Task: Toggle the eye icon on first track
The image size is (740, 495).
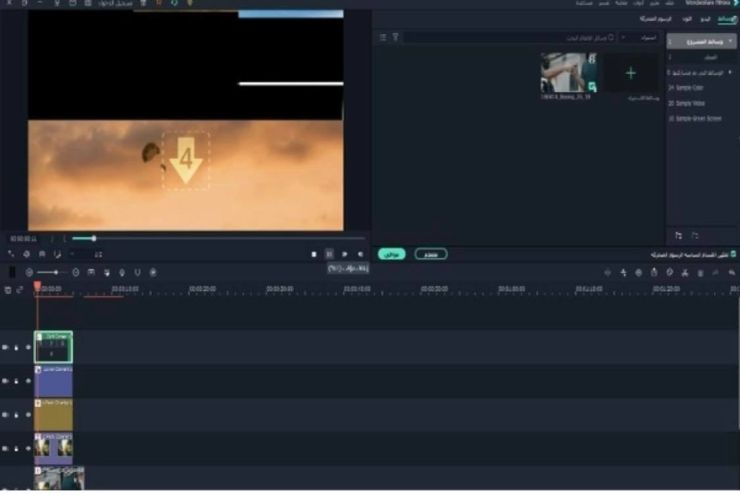Action: (x=28, y=347)
